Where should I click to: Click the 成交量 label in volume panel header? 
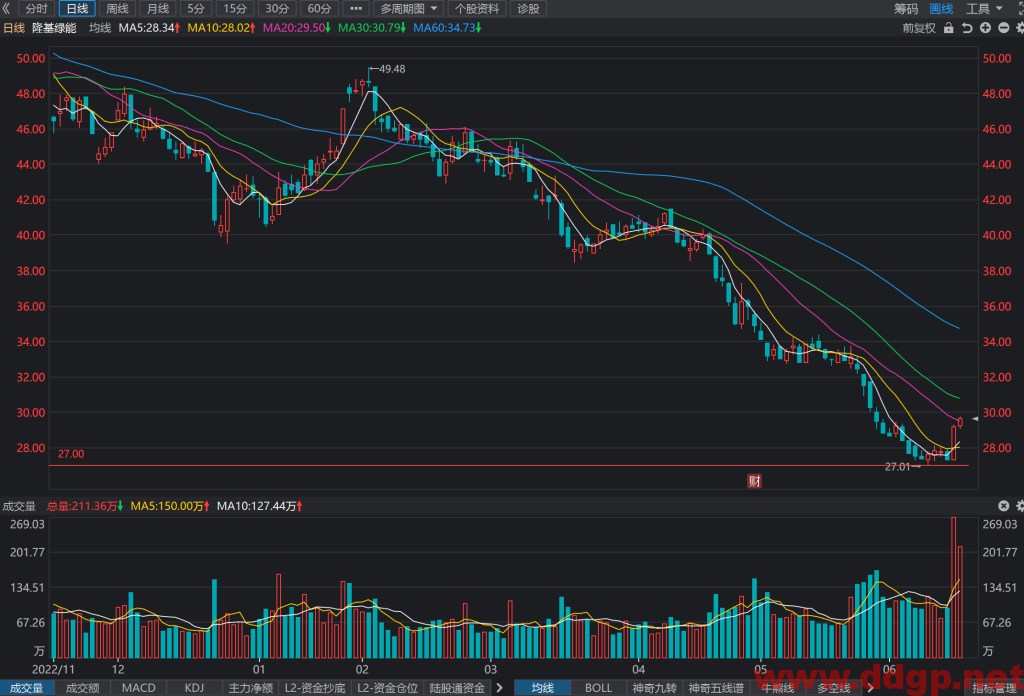point(20,506)
